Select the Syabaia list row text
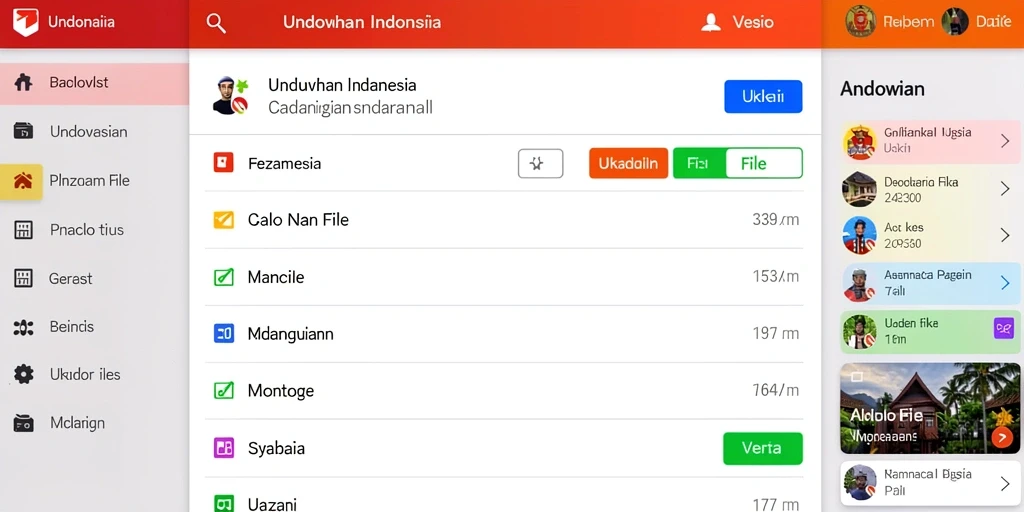Viewport: 1024px width, 512px height. click(x=276, y=449)
